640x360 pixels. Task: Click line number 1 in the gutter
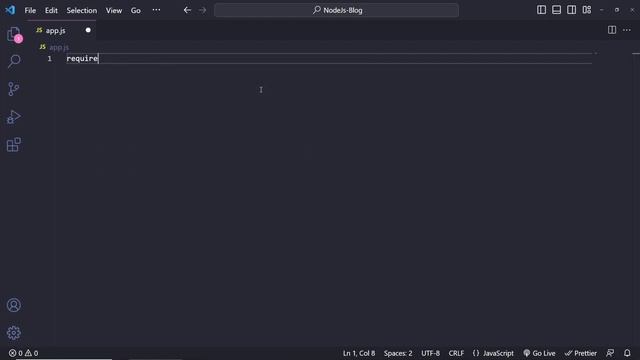[49, 59]
